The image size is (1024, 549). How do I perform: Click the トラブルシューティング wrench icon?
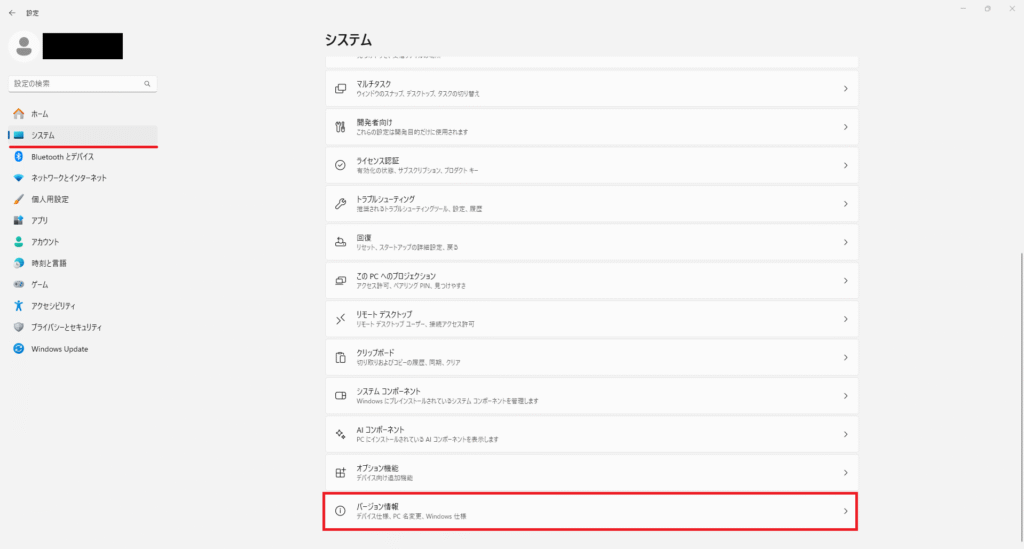(340, 203)
